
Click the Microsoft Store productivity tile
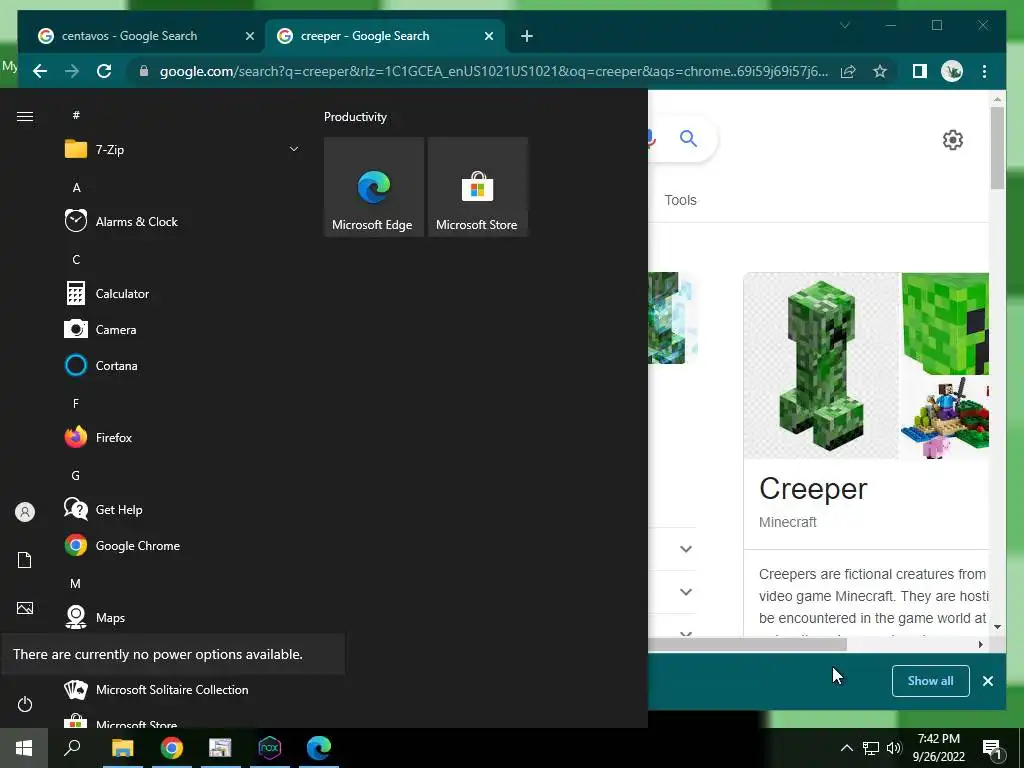click(477, 187)
